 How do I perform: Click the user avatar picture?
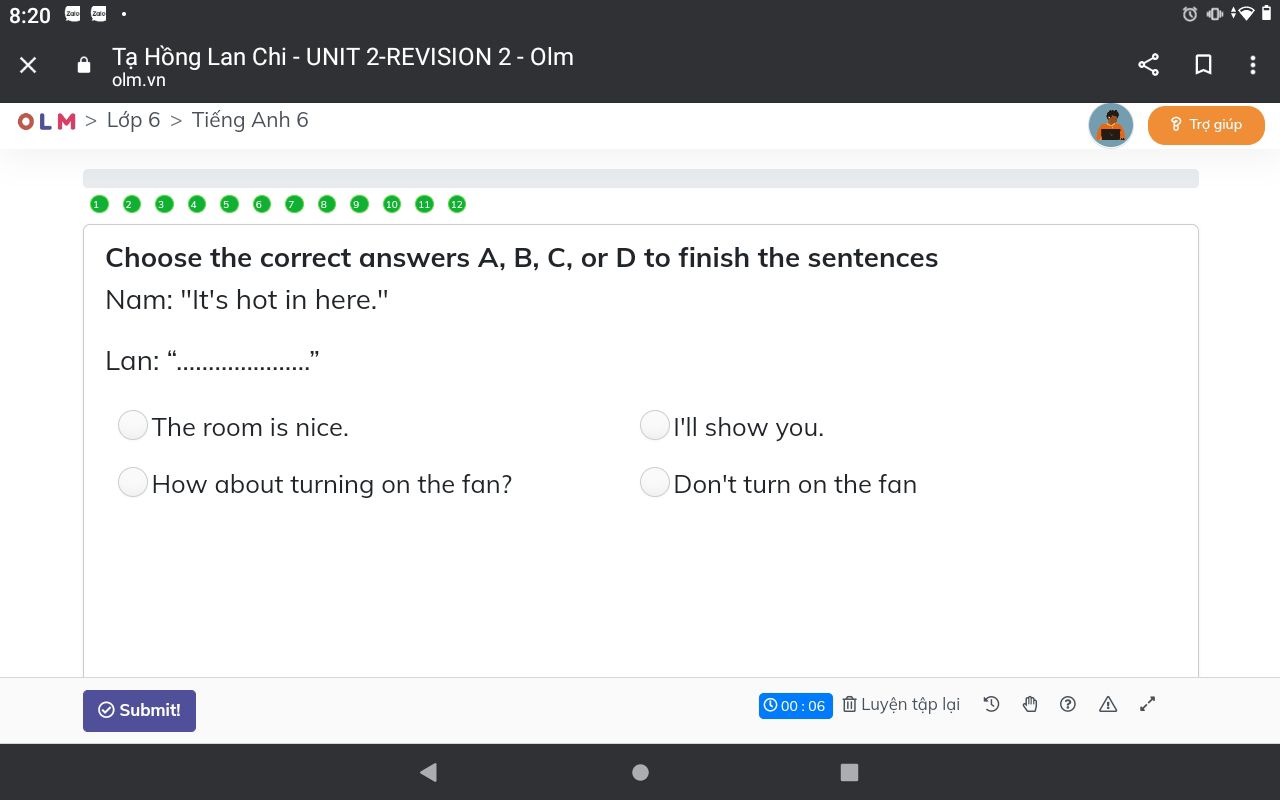[x=1111, y=125]
